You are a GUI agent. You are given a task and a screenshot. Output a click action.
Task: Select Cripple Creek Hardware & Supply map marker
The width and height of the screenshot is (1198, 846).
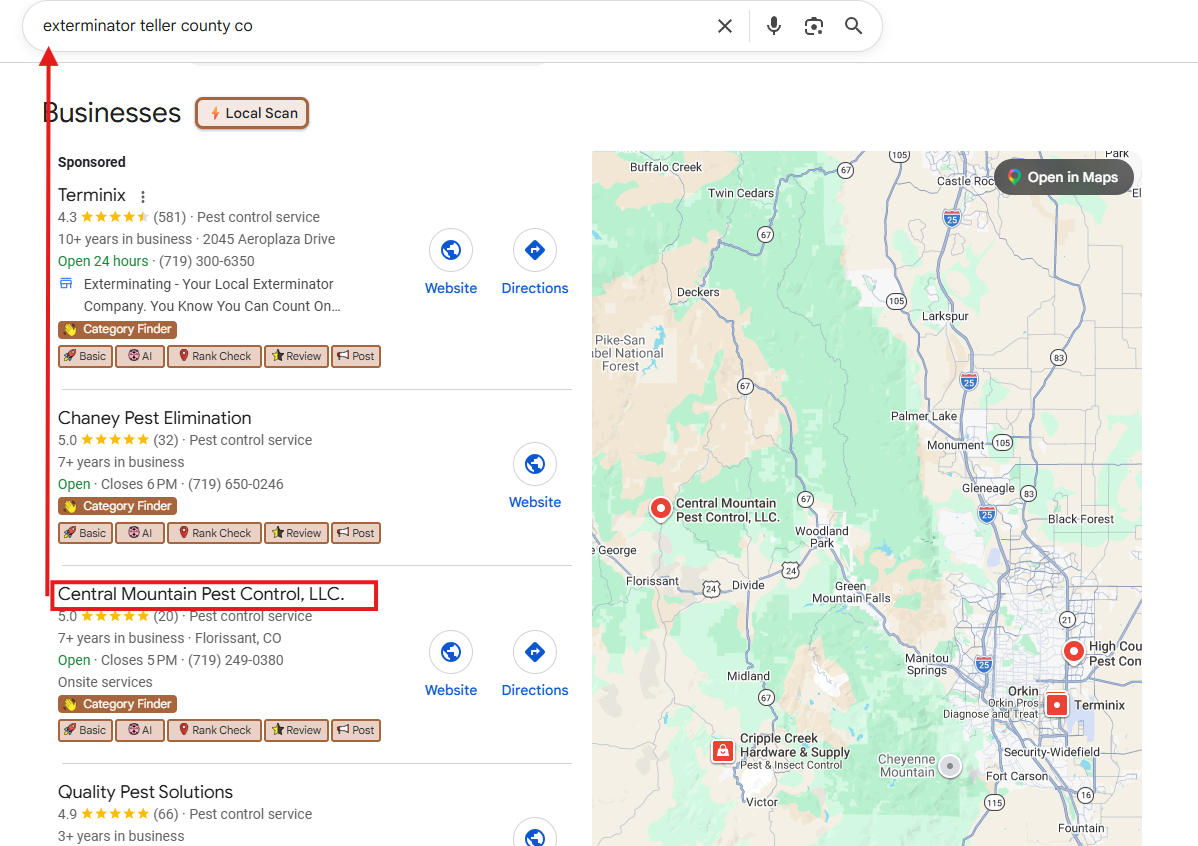pos(723,751)
